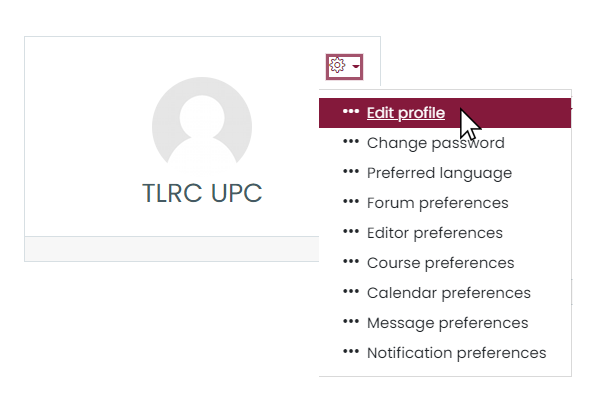
Task: Click the dots icon before Preferred language
Action: (x=351, y=171)
